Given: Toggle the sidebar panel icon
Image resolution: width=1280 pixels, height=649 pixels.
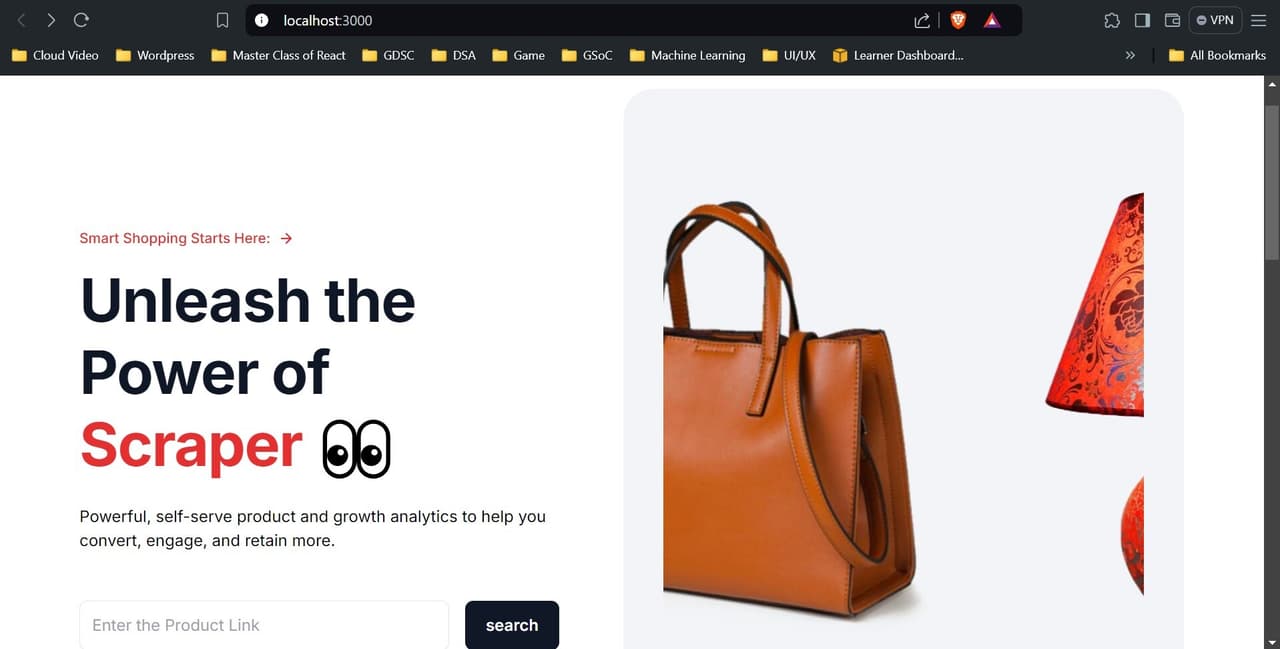Looking at the screenshot, I should pos(1142,20).
